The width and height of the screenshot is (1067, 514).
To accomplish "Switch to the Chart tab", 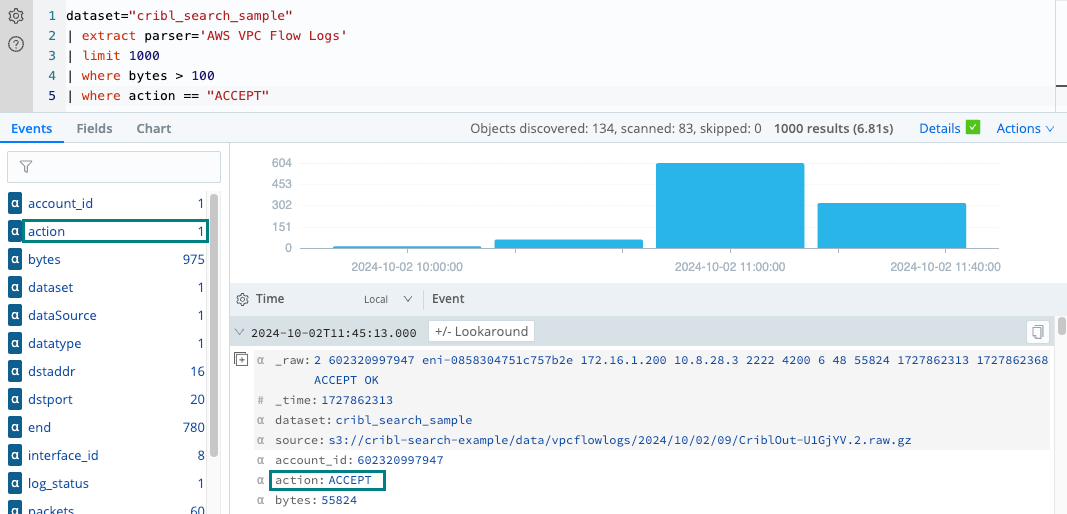I will click(153, 128).
